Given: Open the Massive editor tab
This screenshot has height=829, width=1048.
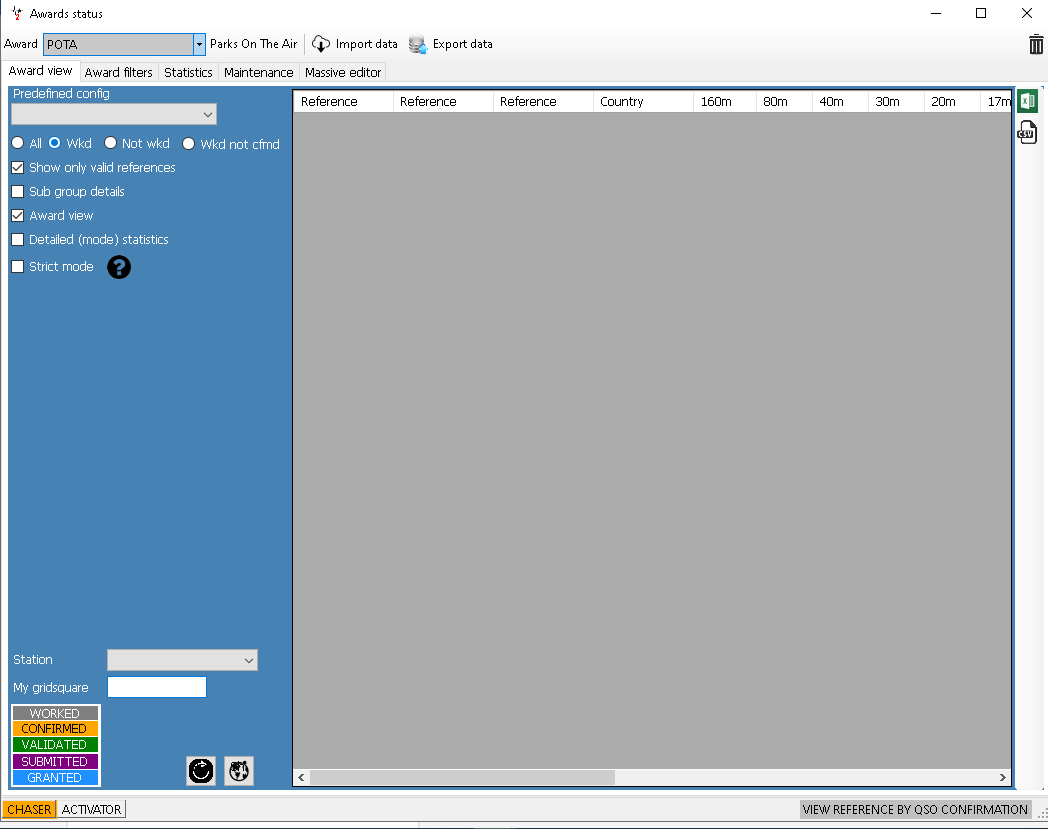Looking at the screenshot, I should coord(343,72).
